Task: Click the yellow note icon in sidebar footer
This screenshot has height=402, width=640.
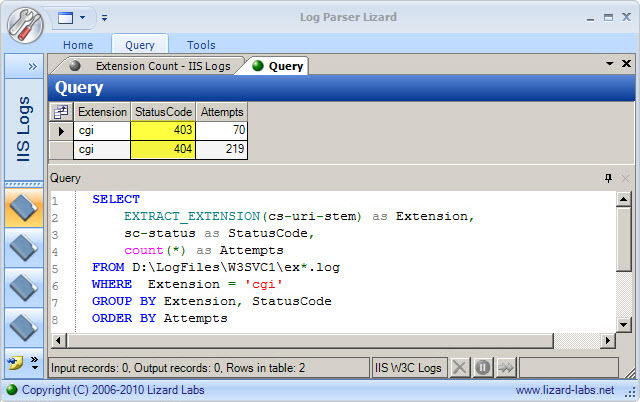Action: coord(15,363)
